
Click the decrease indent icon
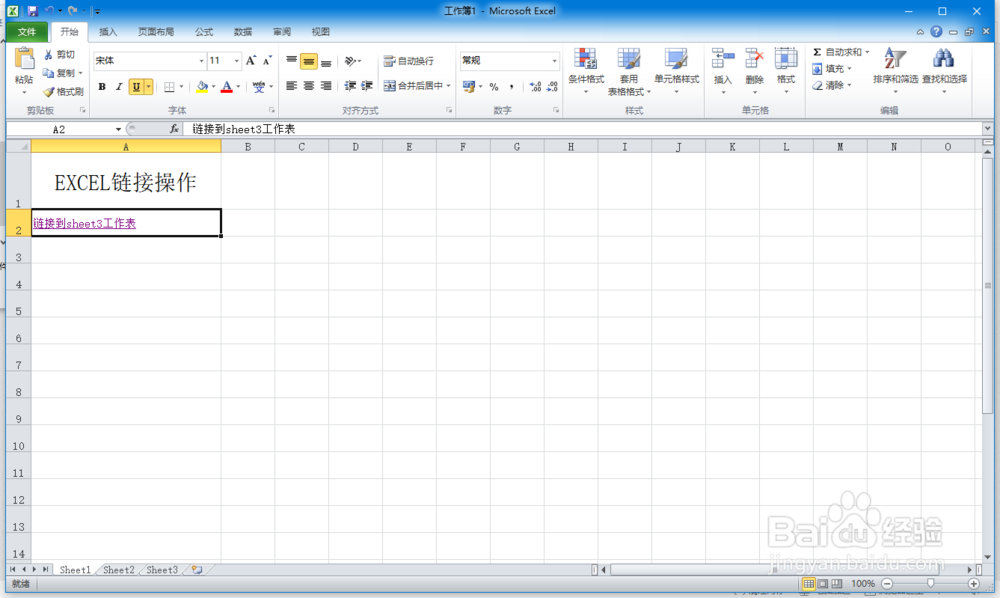350,85
